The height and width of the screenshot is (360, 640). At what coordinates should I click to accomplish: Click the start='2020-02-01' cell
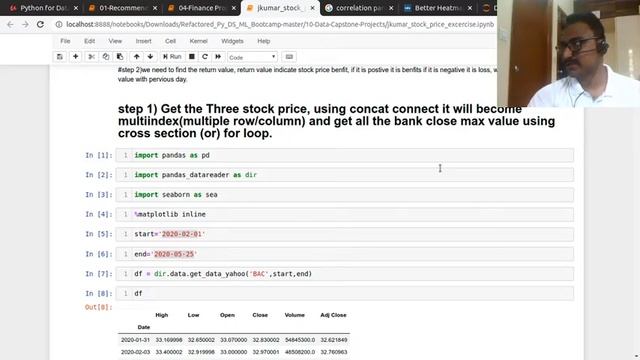pos(344,234)
